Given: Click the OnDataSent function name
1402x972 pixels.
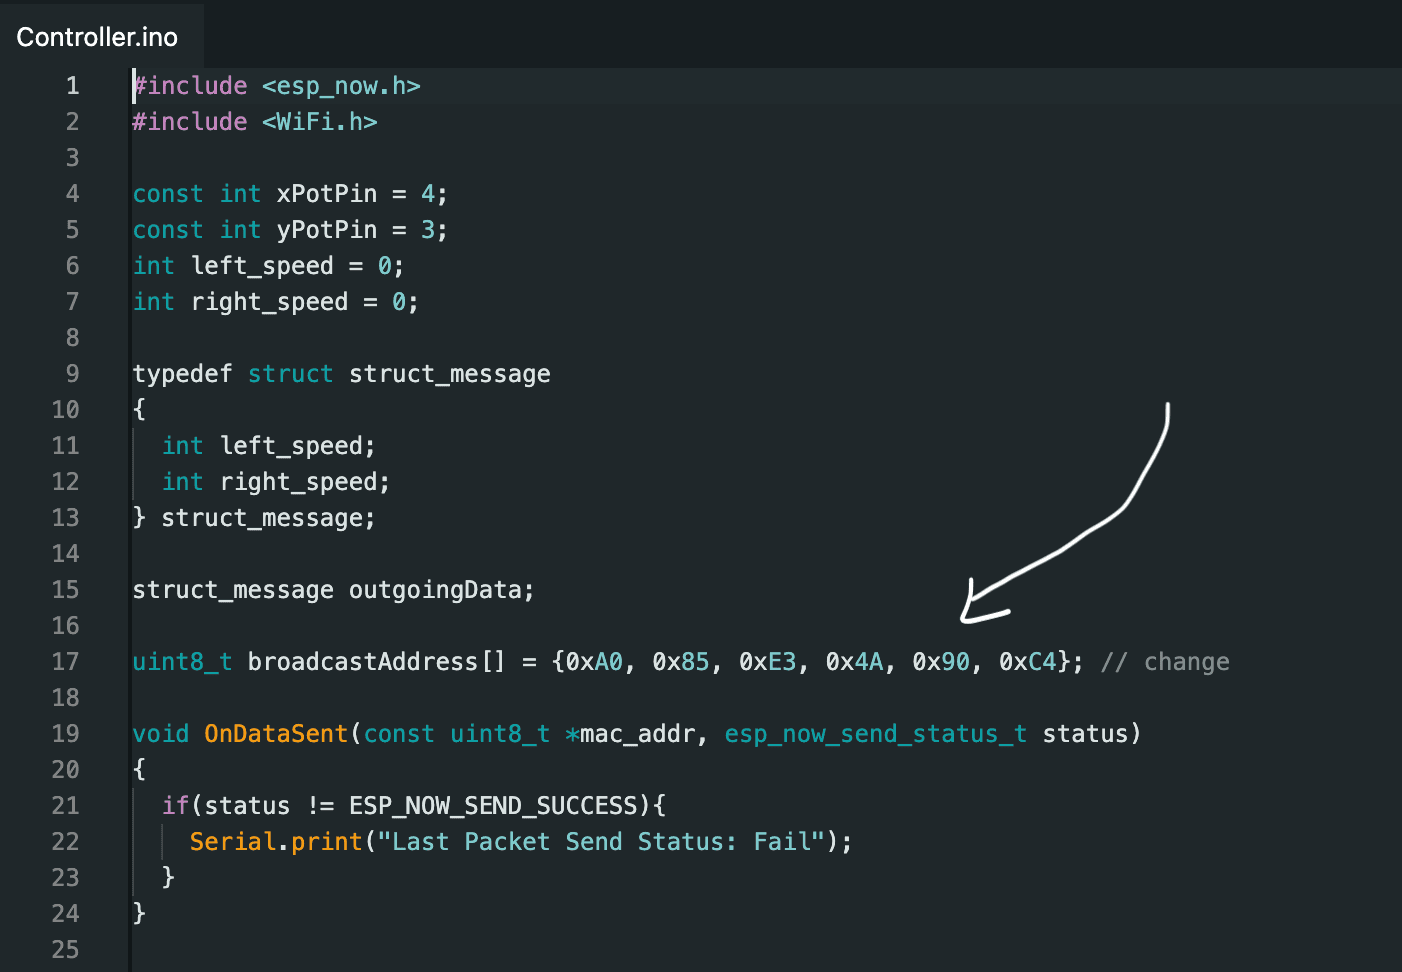Looking at the screenshot, I should pyautogui.click(x=276, y=734).
